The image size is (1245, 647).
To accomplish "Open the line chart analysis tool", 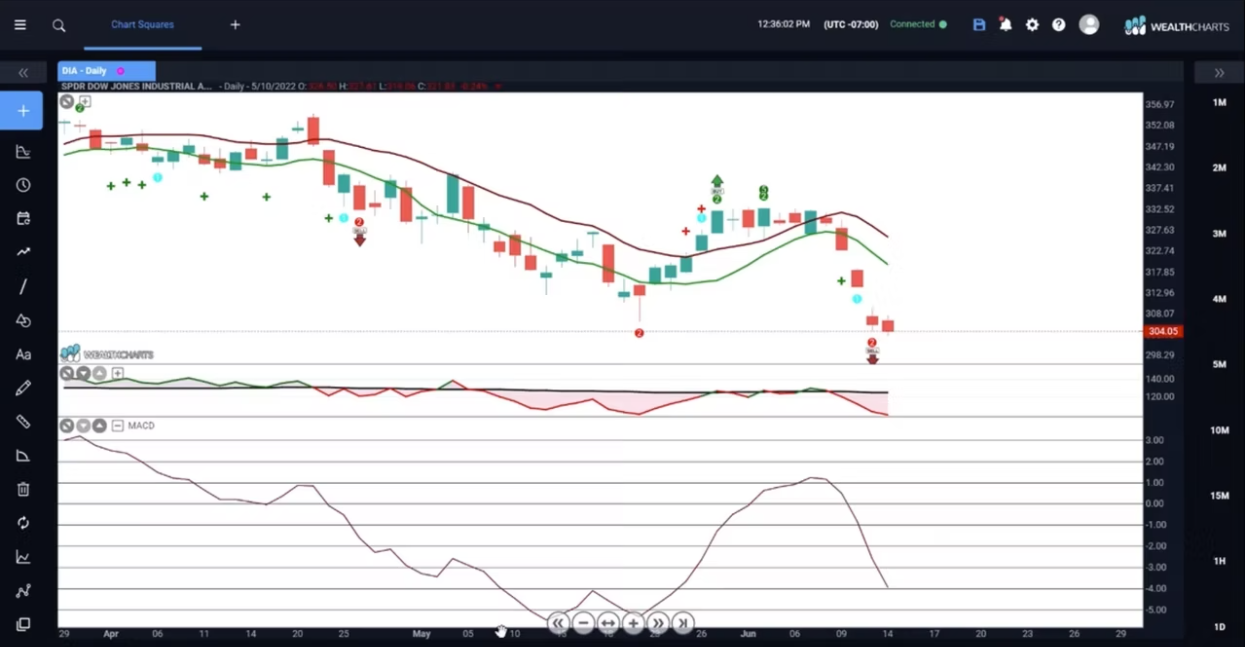I will (x=23, y=557).
